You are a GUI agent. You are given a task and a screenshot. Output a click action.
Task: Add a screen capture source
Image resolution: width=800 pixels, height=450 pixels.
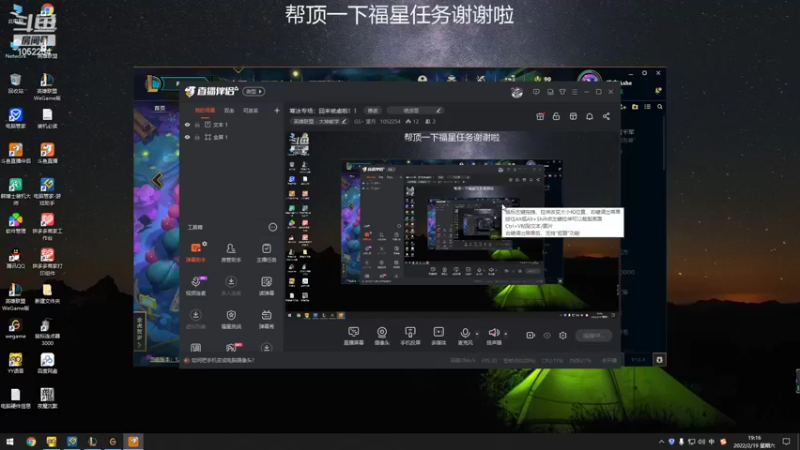354,336
